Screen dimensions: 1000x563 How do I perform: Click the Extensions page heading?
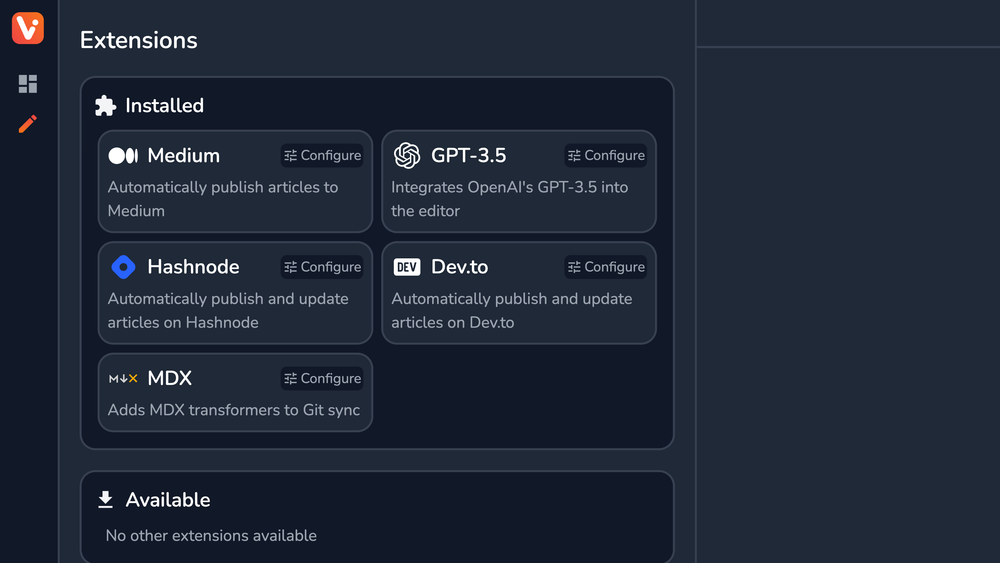[138, 40]
